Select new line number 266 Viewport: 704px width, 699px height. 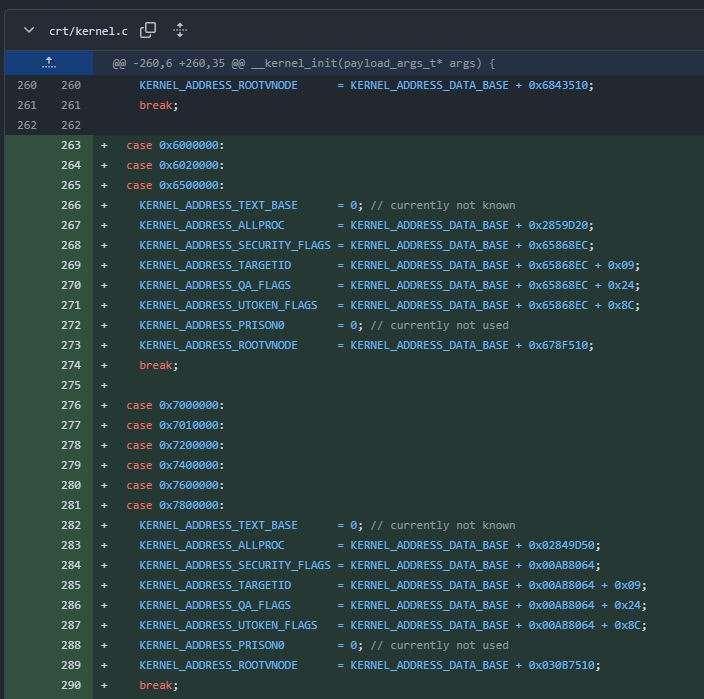pos(71,205)
